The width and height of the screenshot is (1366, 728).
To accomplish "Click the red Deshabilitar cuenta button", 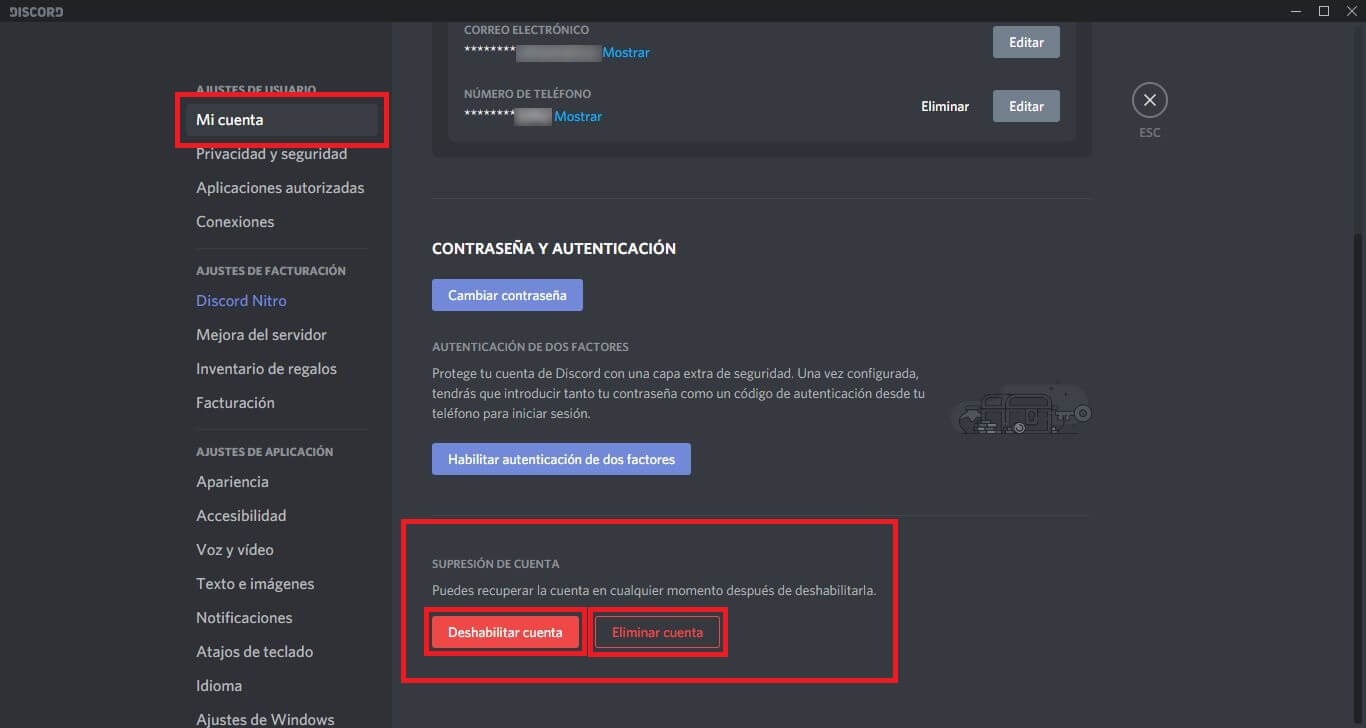I will click(x=505, y=632).
